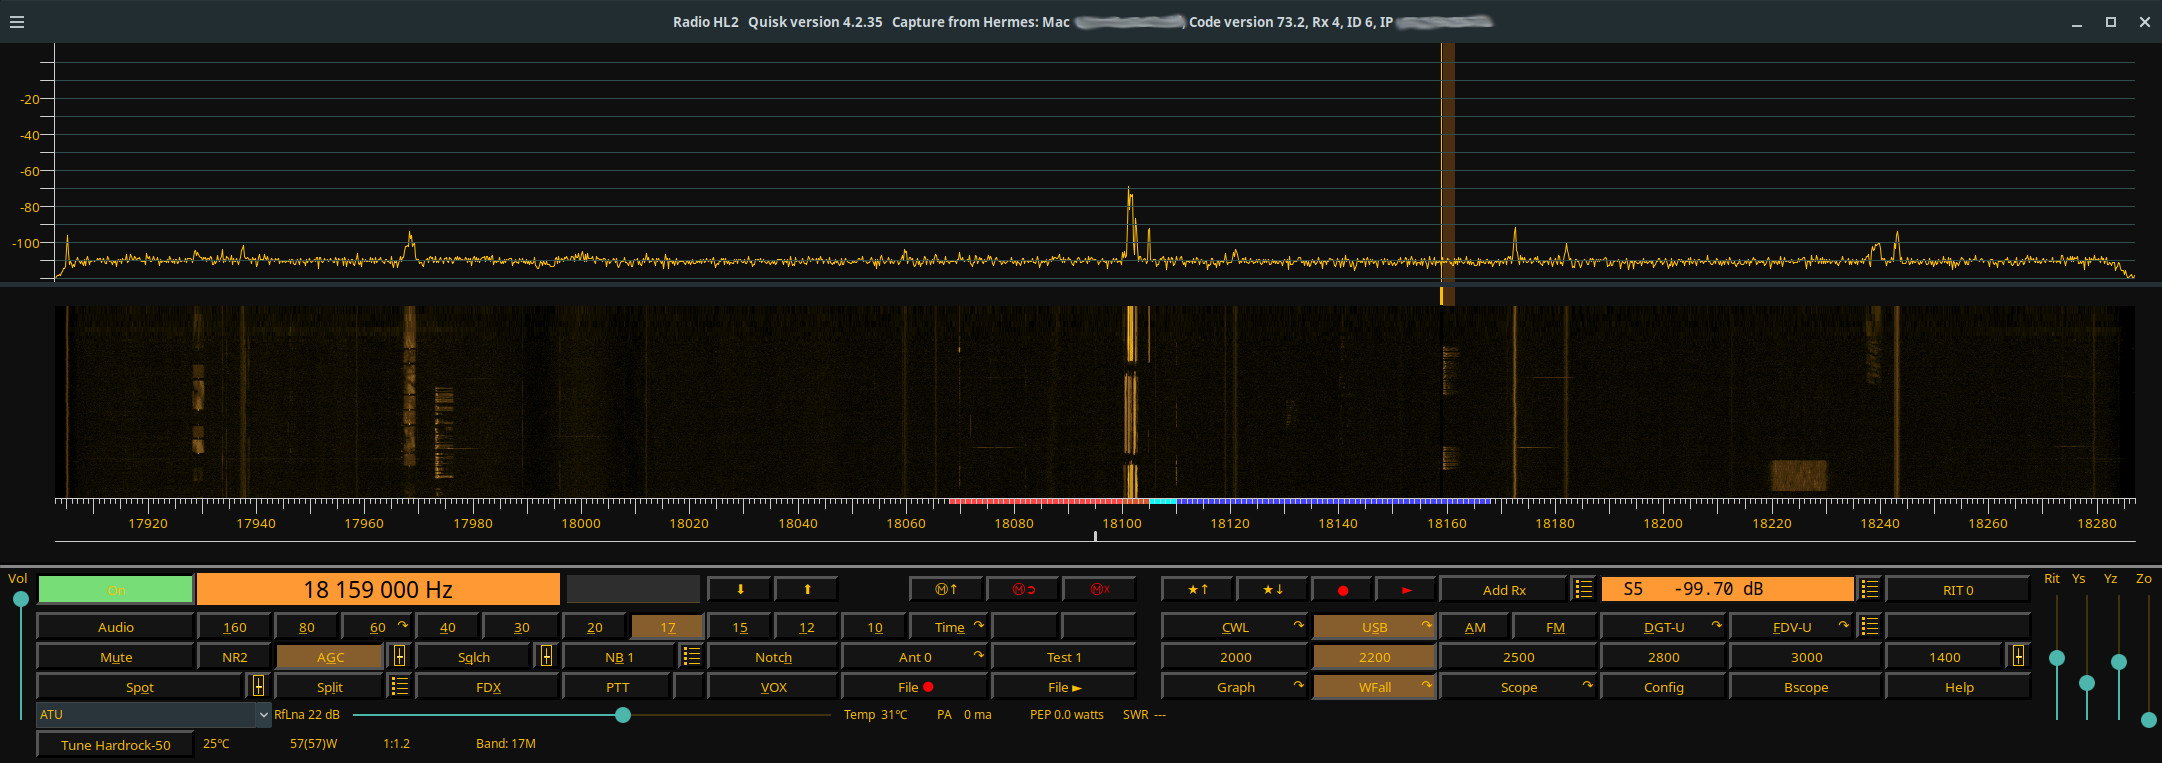Viewport: 2162px width, 763px height.
Task: Toggle the green On power button
Action: click(116, 590)
